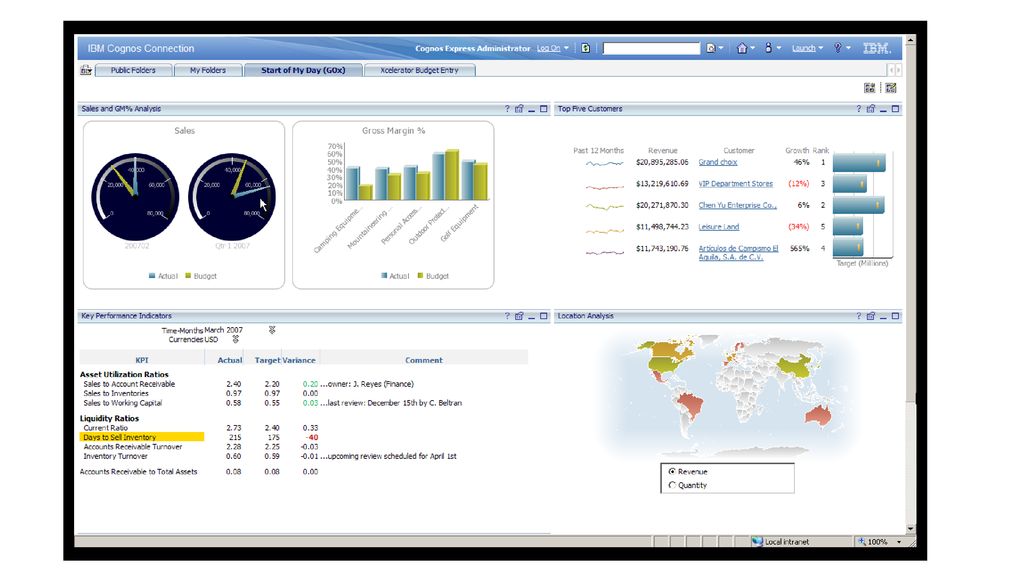1024x576 pixels.
Task: Edit the Sales and GM% Analysis portlet settings
Action: click(519, 109)
